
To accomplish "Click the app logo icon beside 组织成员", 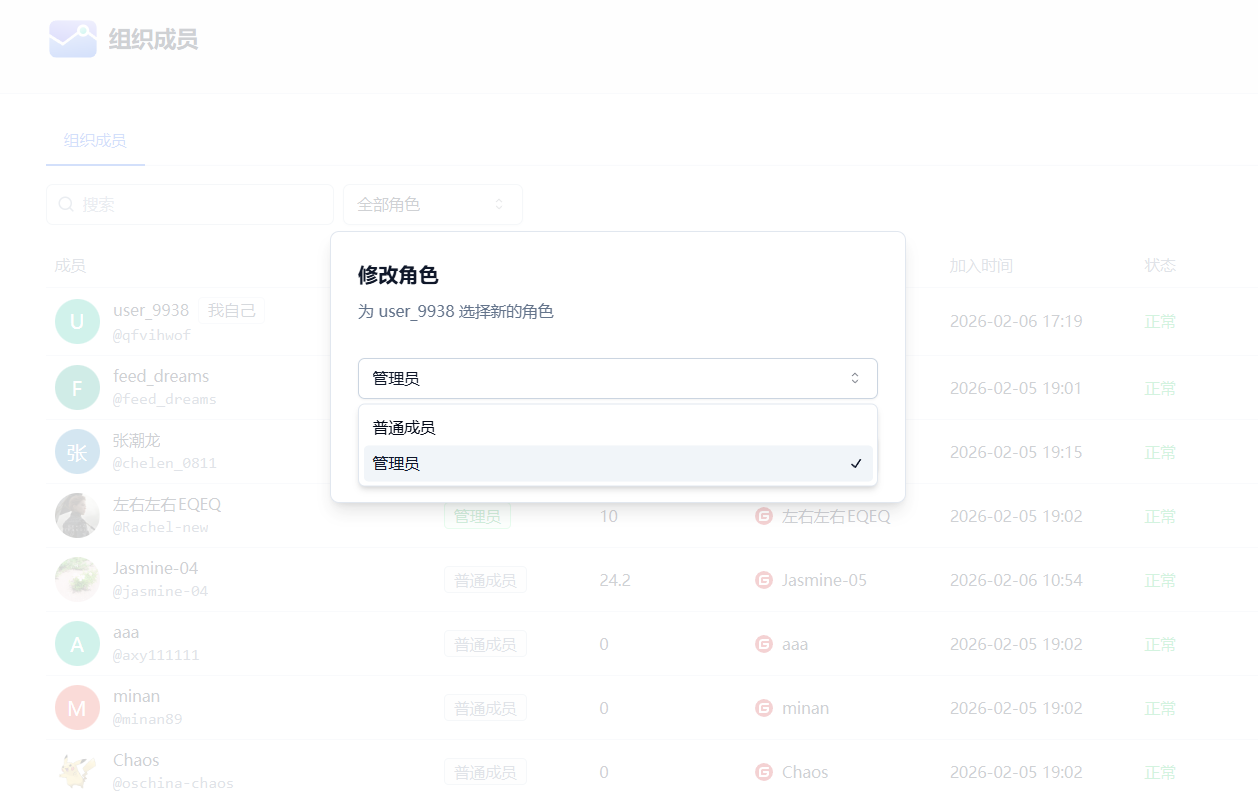I will pos(73,39).
